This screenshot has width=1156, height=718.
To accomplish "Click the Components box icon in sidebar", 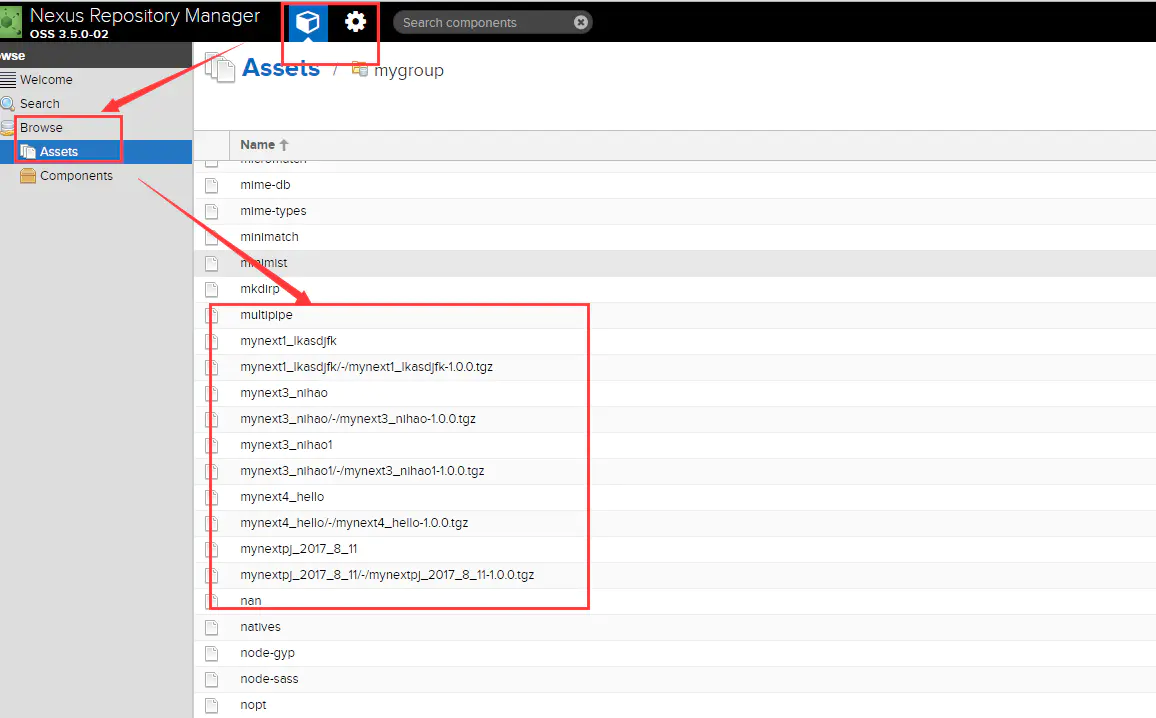I will pos(28,175).
